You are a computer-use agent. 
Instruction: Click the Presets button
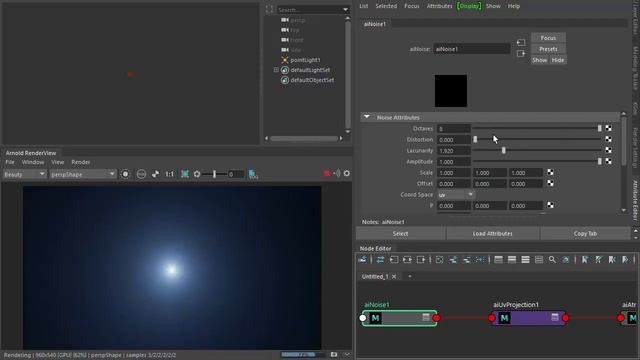[548, 49]
